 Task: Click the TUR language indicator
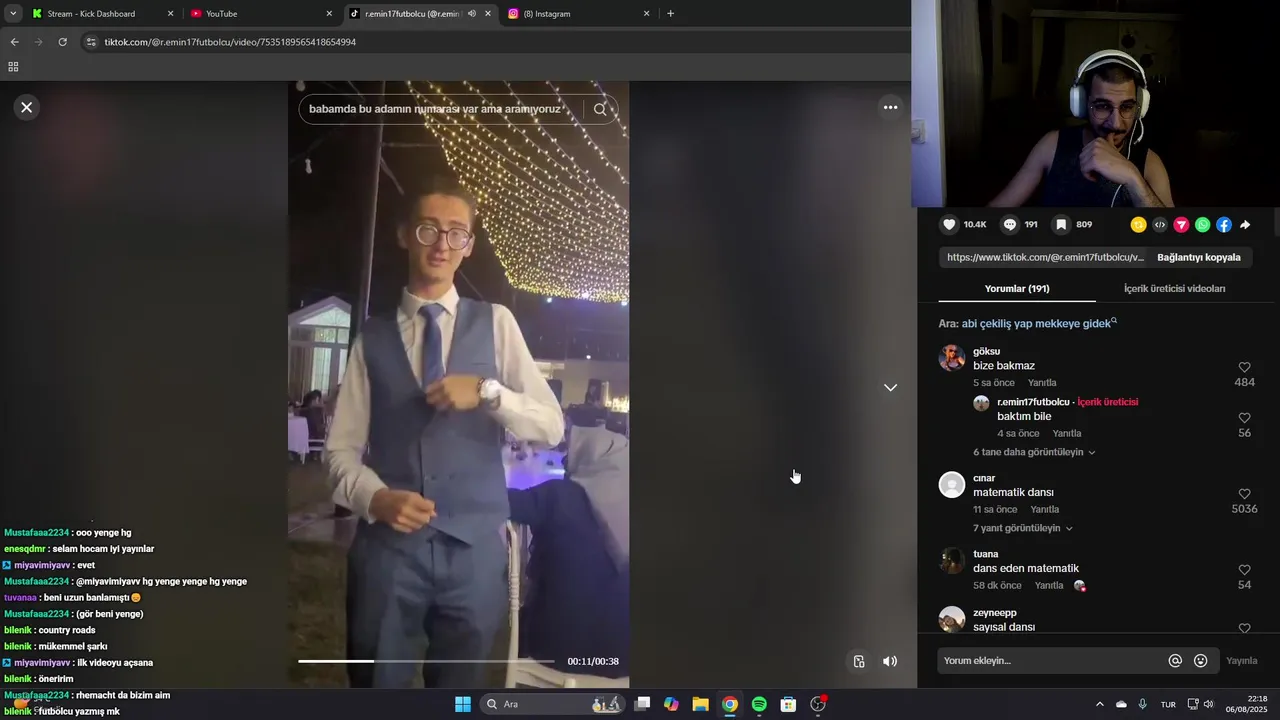[x=1168, y=704]
